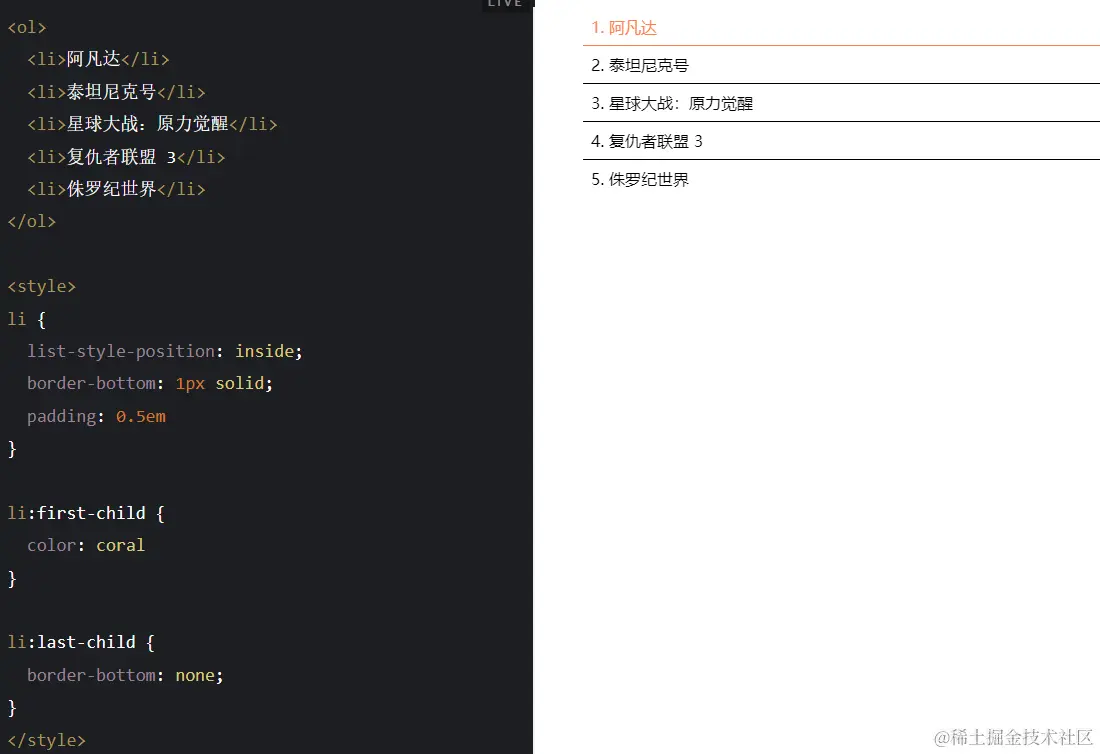Click list item 复仇者联盟 3 in preview
This screenshot has height=754, width=1100.
point(841,141)
